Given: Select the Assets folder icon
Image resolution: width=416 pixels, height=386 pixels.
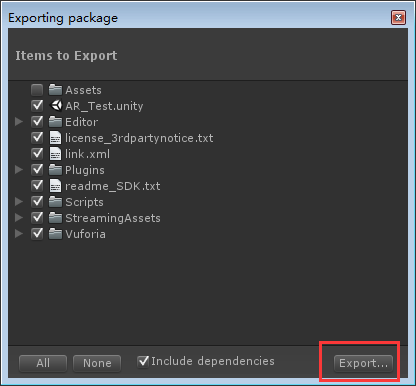Looking at the screenshot, I should tap(55, 90).
